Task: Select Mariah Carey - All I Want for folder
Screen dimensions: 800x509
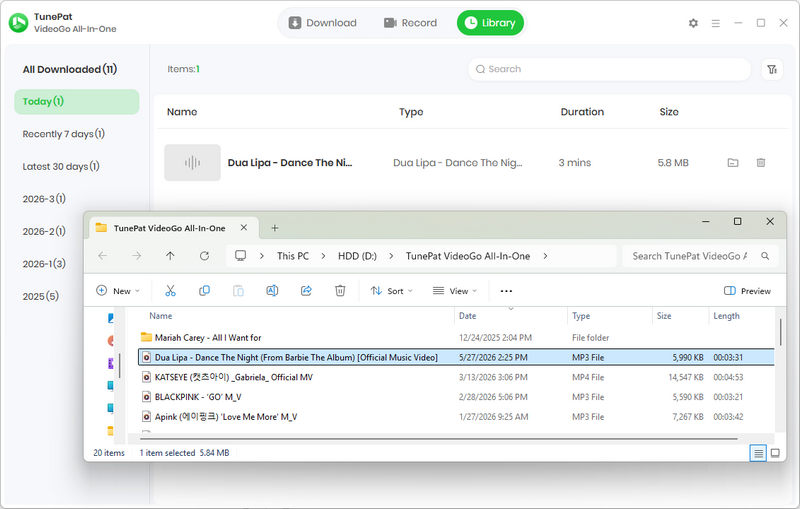Action: tap(457, 338)
